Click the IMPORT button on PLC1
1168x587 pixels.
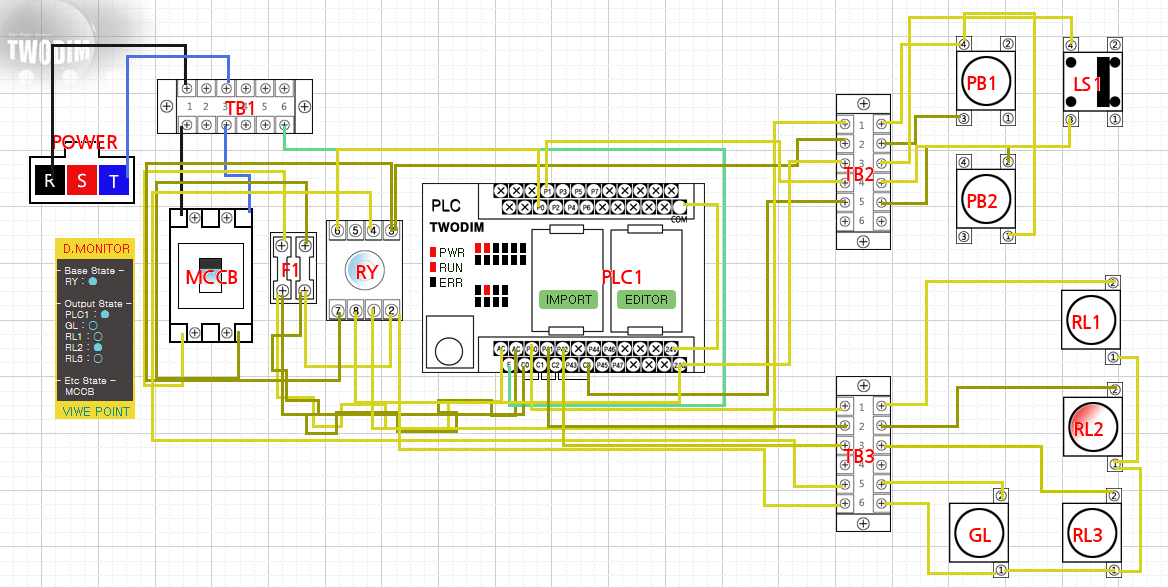tap(567, 299)
